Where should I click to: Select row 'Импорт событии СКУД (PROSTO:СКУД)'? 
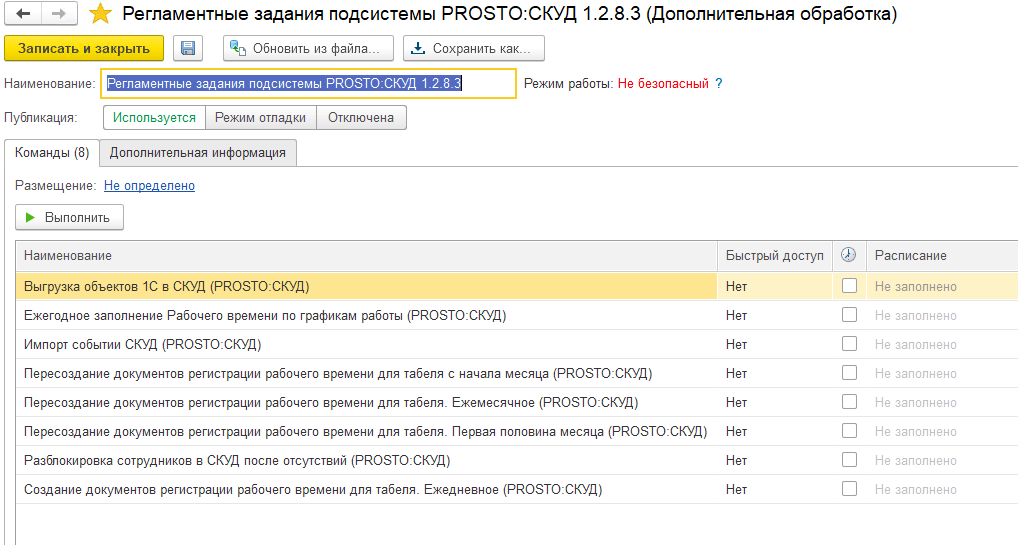pos(367,344)
